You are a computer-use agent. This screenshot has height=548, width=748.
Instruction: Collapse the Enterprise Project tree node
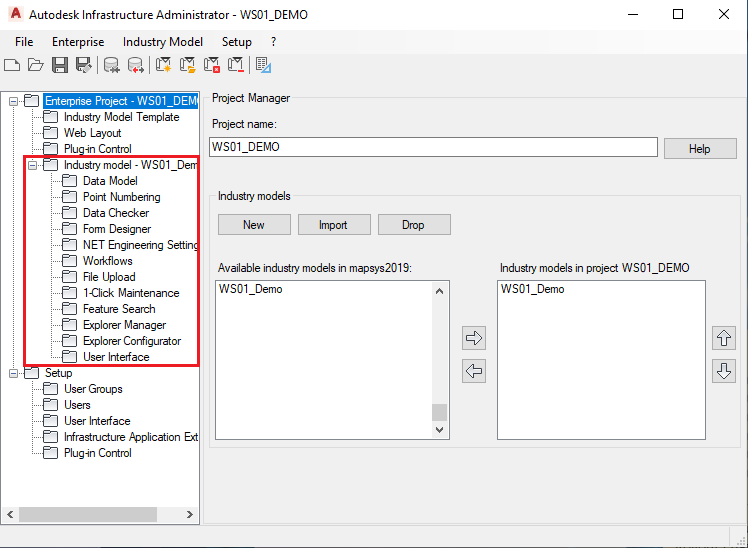(x=13, y=101)
